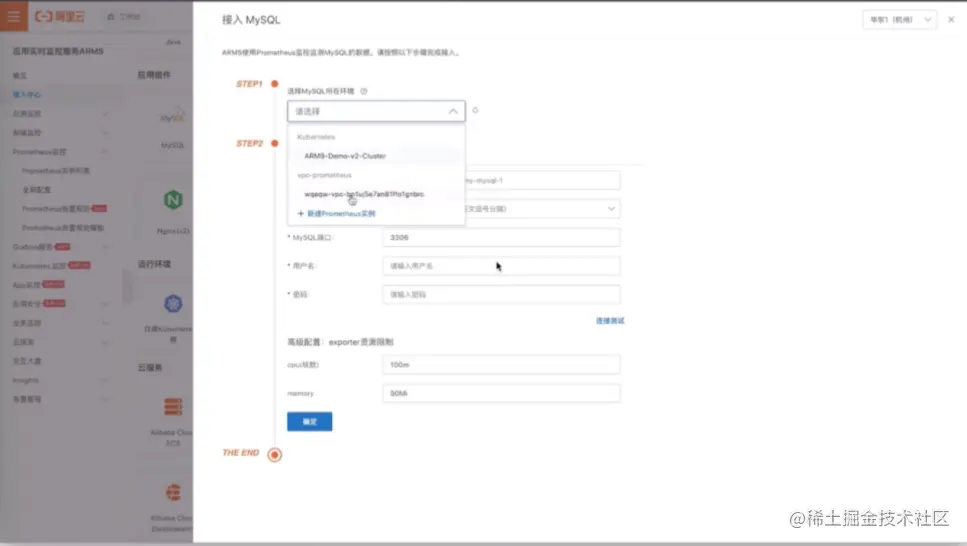
Task: Click the help icon beside MySQL environment label
Action: click(x=364, y=91)
